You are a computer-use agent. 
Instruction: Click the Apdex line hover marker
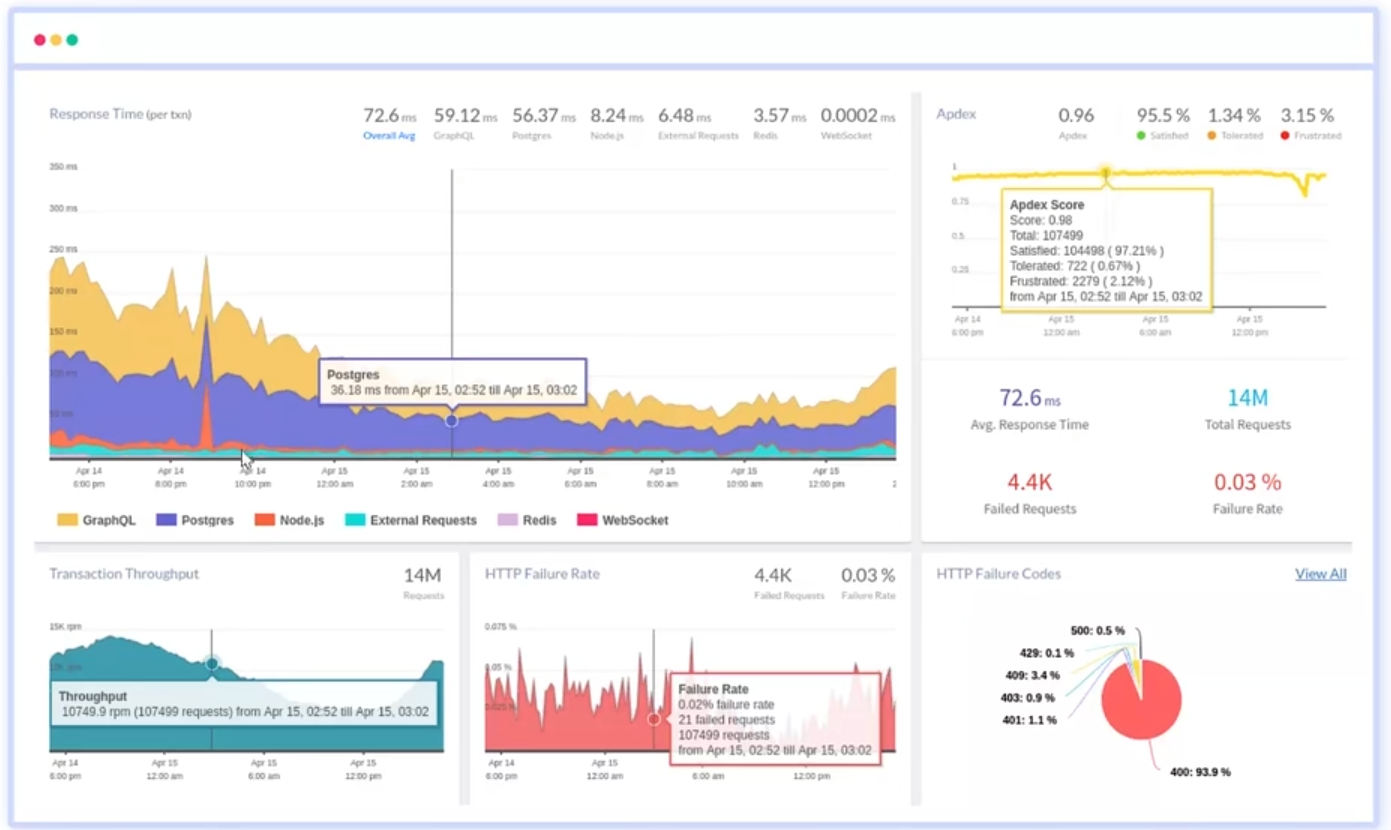tap(1106, 173)
